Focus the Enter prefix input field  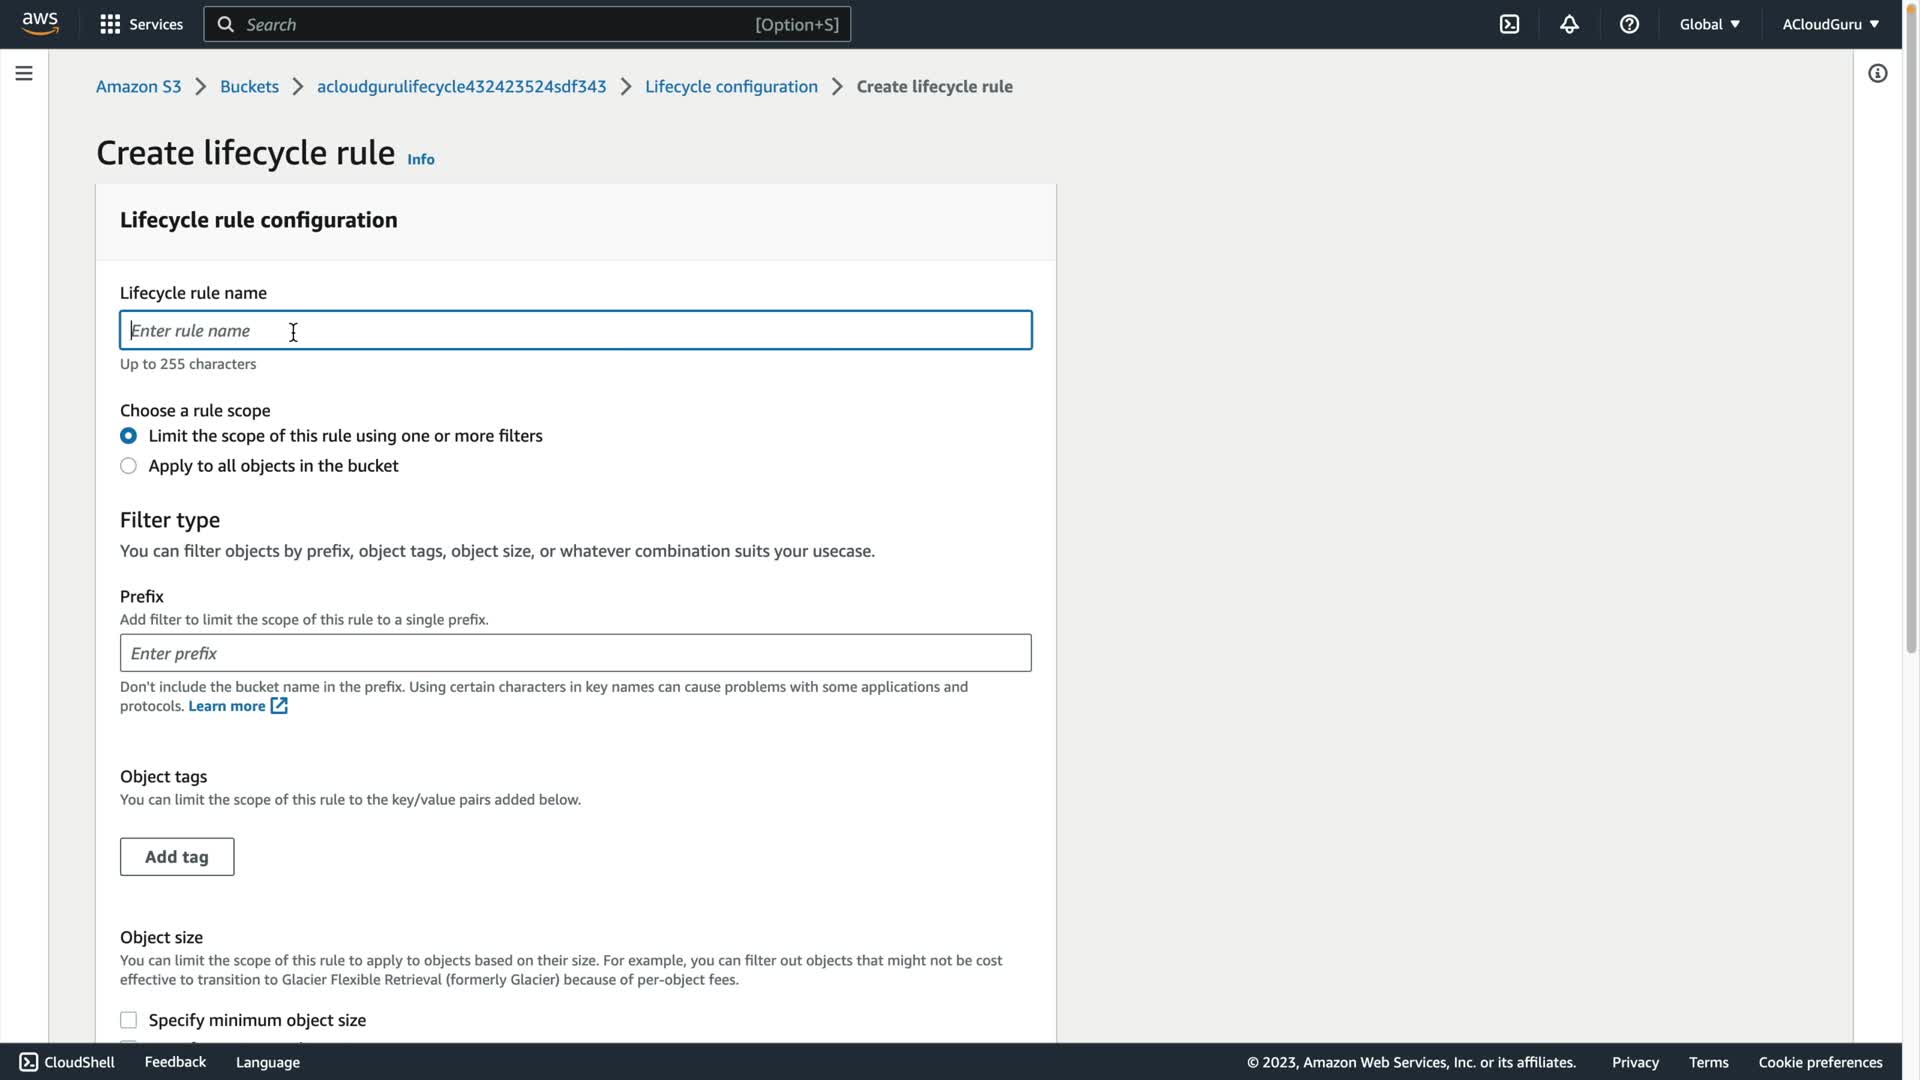[575, 653]
